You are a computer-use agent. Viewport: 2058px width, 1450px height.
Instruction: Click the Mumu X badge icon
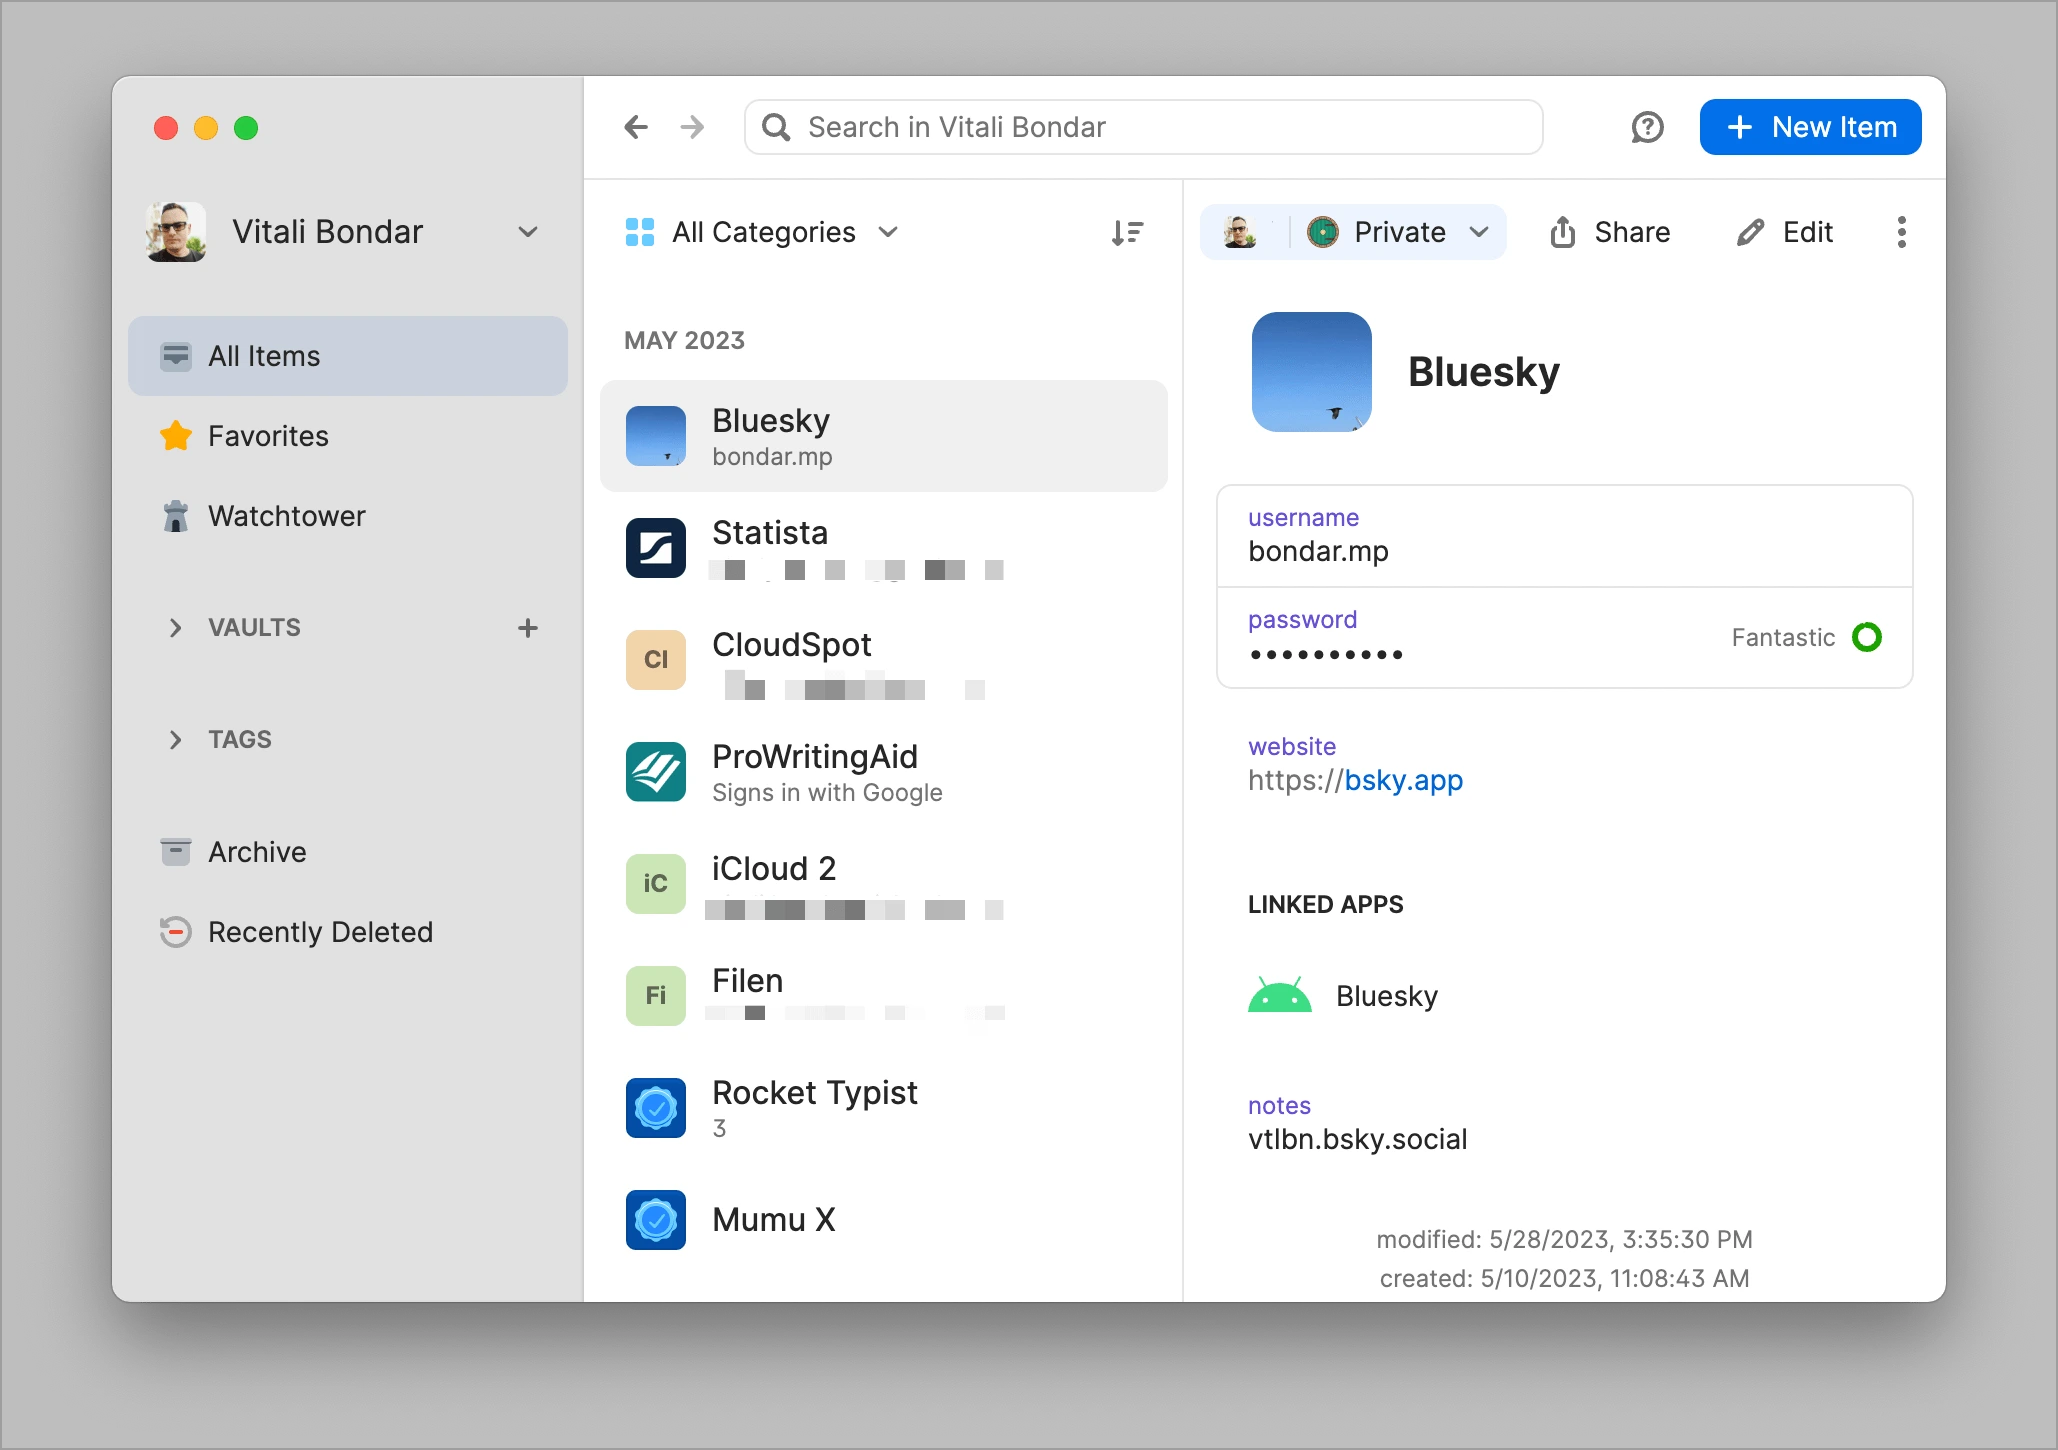point(656,1220)
